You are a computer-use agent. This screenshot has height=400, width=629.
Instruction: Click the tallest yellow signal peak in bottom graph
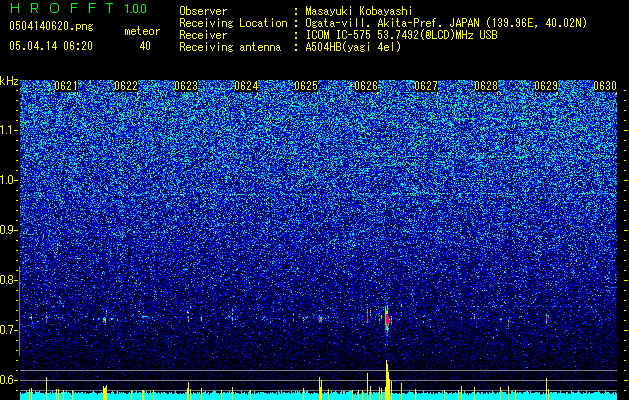387,380
